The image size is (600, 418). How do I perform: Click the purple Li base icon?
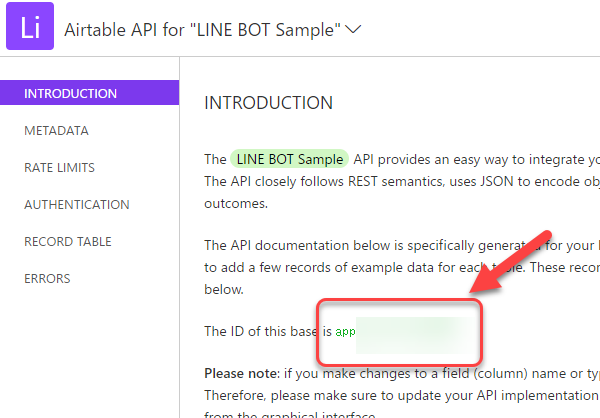point(30,27)
